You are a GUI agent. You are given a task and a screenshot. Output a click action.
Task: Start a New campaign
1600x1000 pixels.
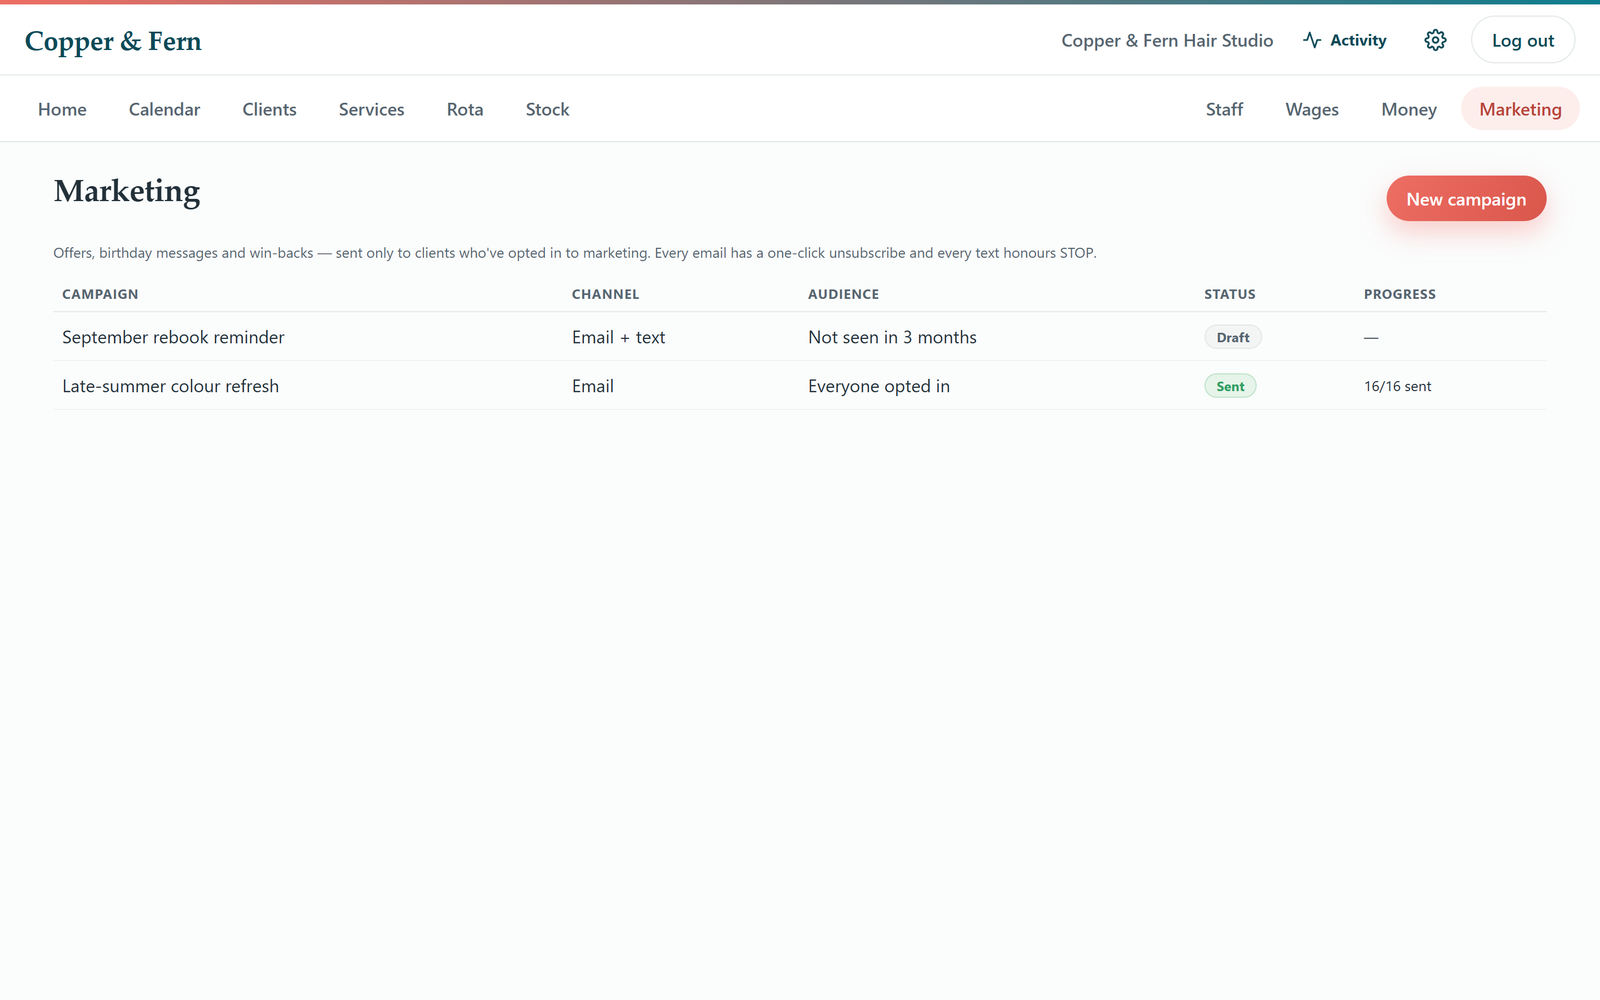coord(1466,199)
